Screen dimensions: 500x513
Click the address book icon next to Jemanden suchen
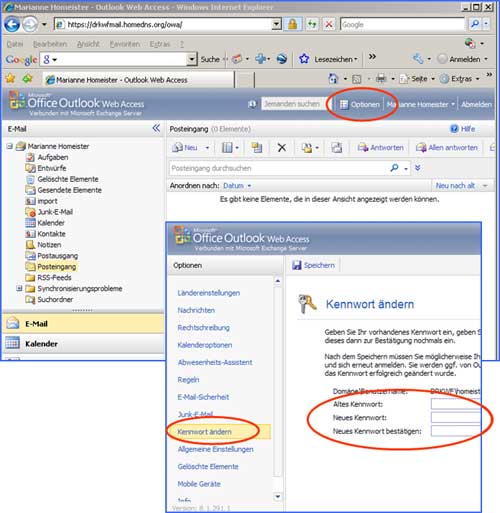coord(252,104)
